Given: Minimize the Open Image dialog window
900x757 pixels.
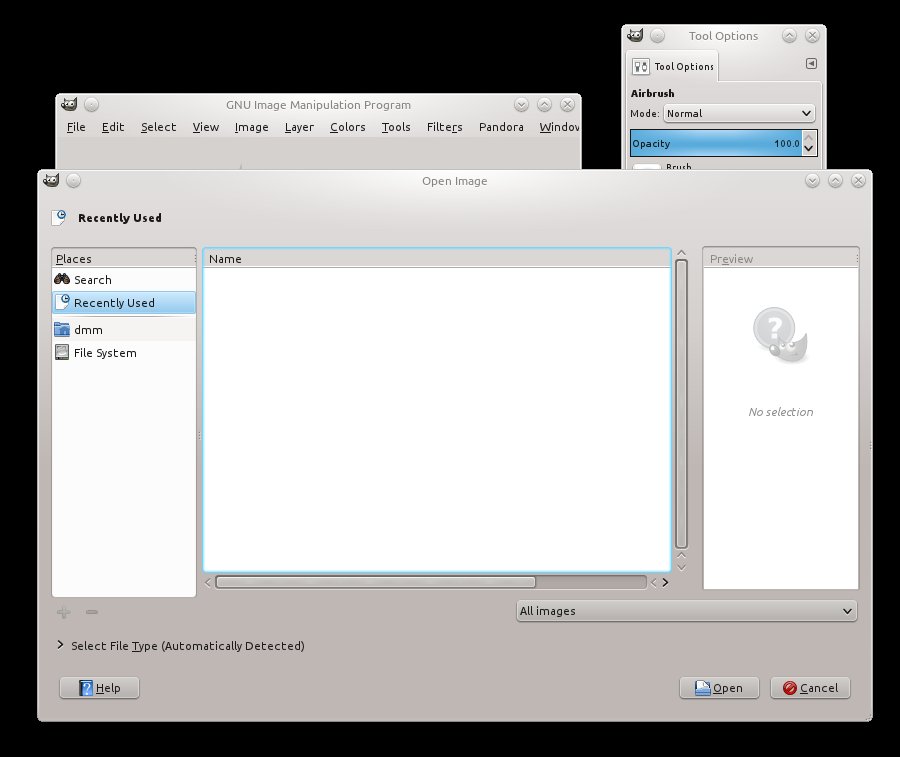Looking at the screenshot, I should [x=812, y=180].
